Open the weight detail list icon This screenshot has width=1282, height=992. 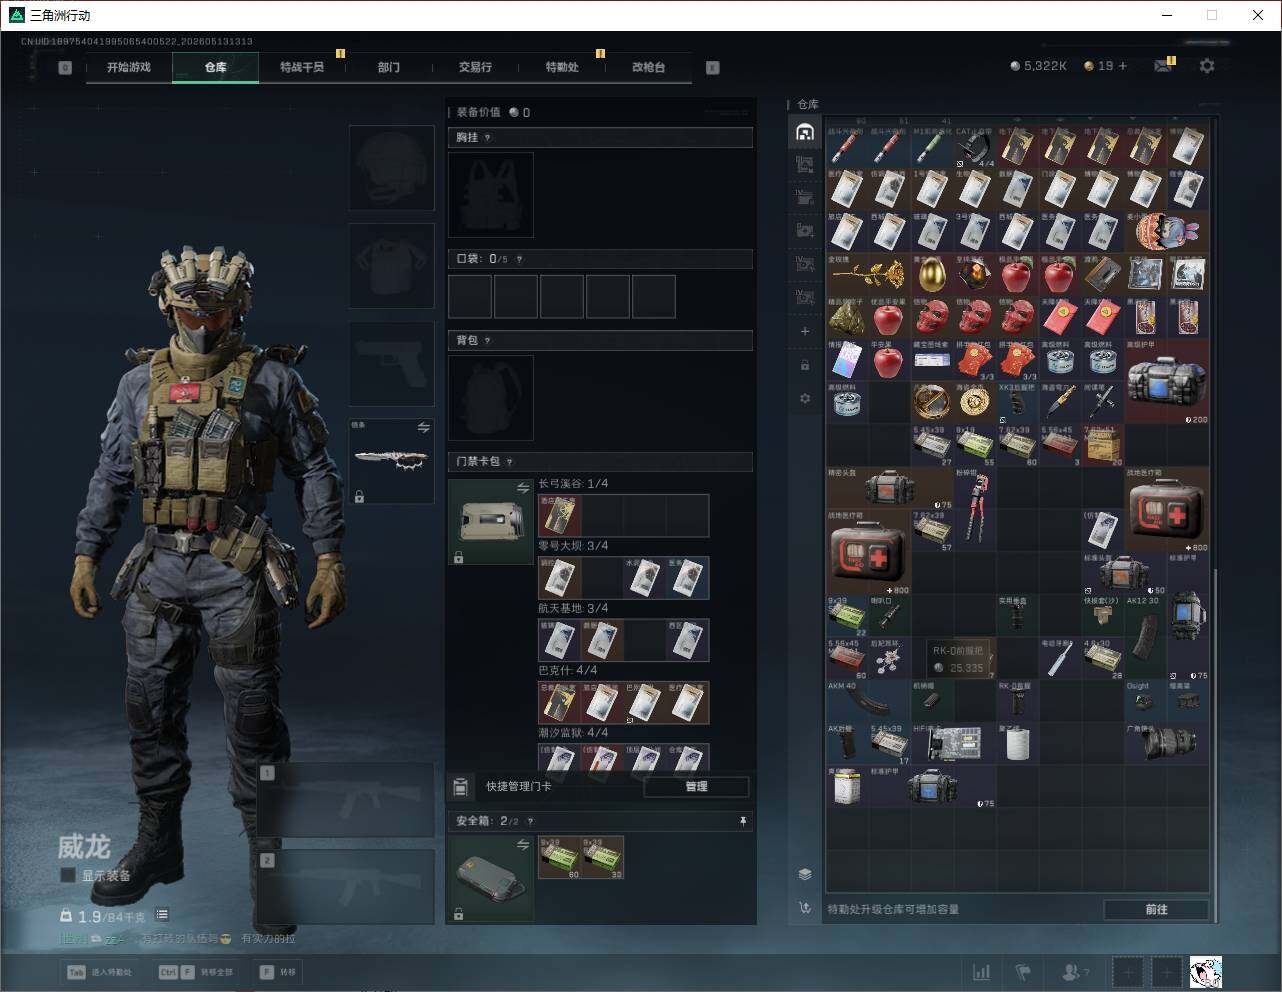coord(162,915)
